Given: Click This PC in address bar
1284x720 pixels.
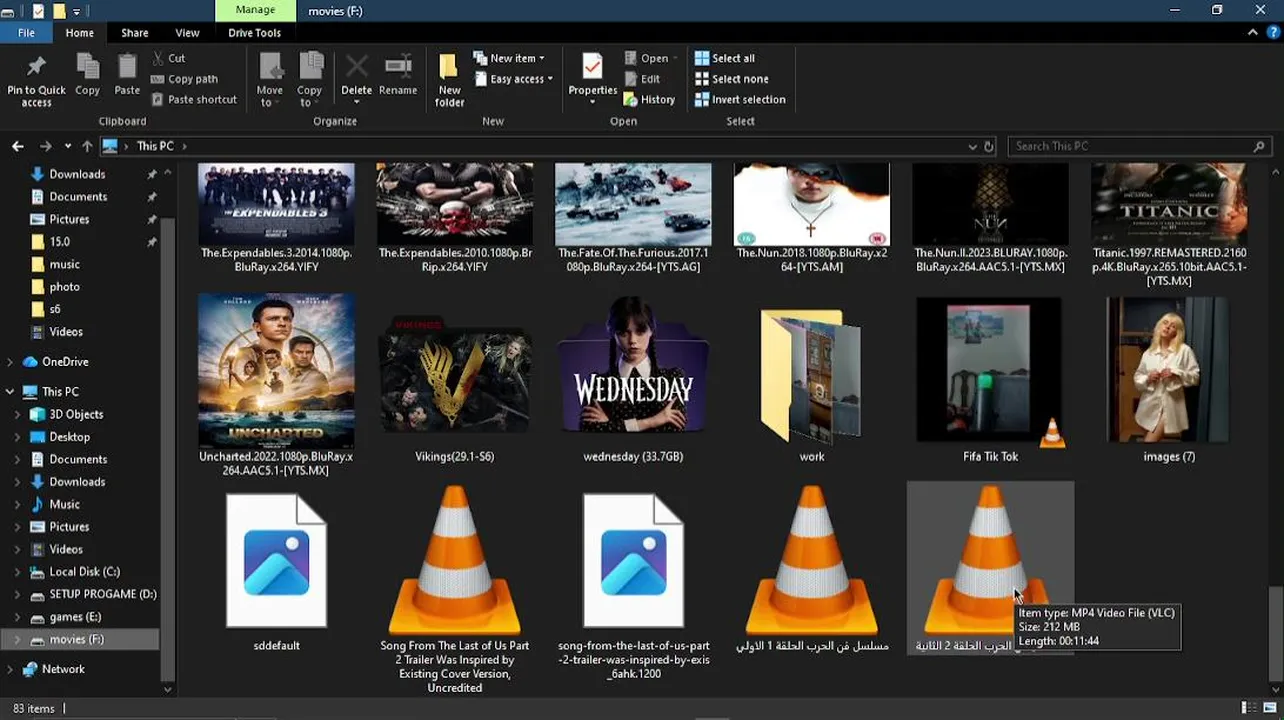Looking at the screenshot, I should 155,146.
